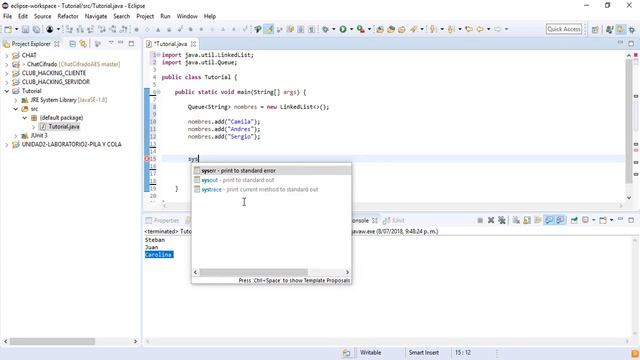Expand the CHAT project node
This screenshot has width=640, height=360.
[x=7, y=56]
